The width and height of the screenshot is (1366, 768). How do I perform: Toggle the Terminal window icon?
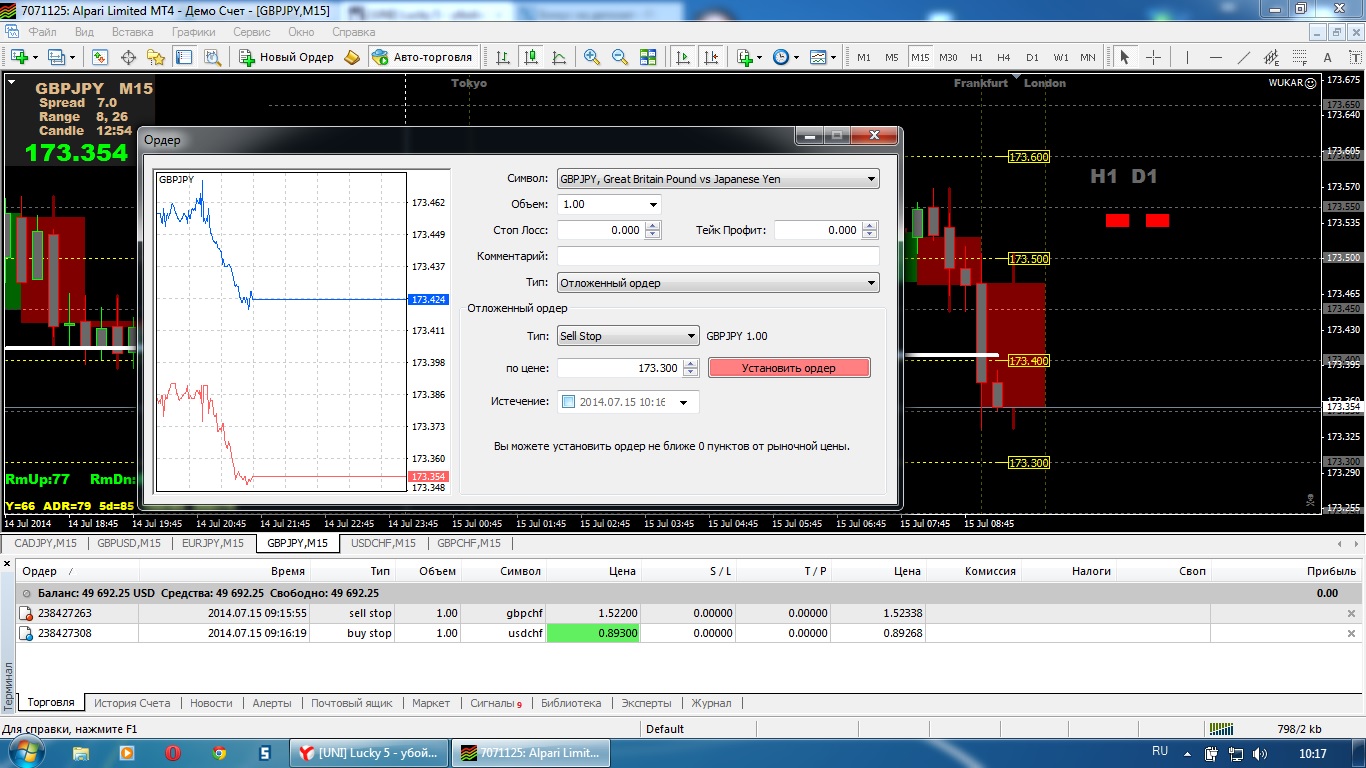click(x=184, y=57)
